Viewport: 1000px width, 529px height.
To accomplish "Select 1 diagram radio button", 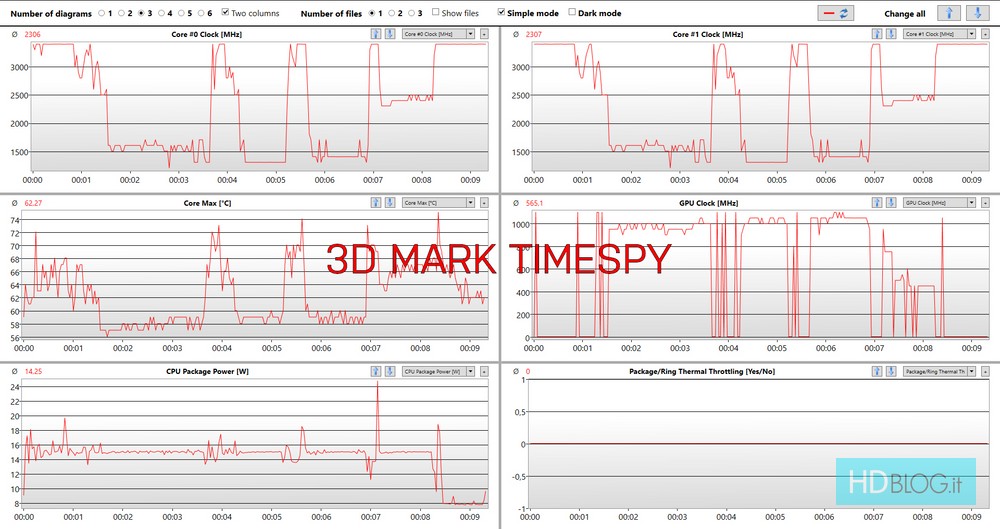I will 101,13.
